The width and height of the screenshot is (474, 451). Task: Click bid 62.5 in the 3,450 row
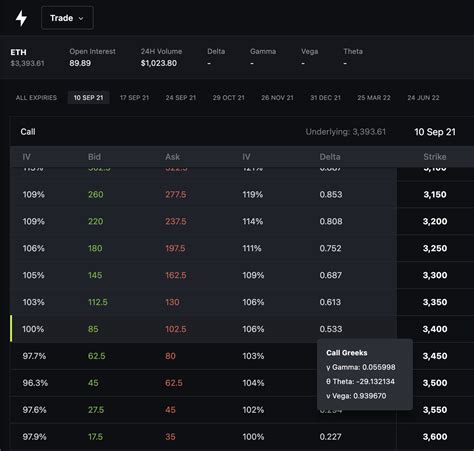97,356
